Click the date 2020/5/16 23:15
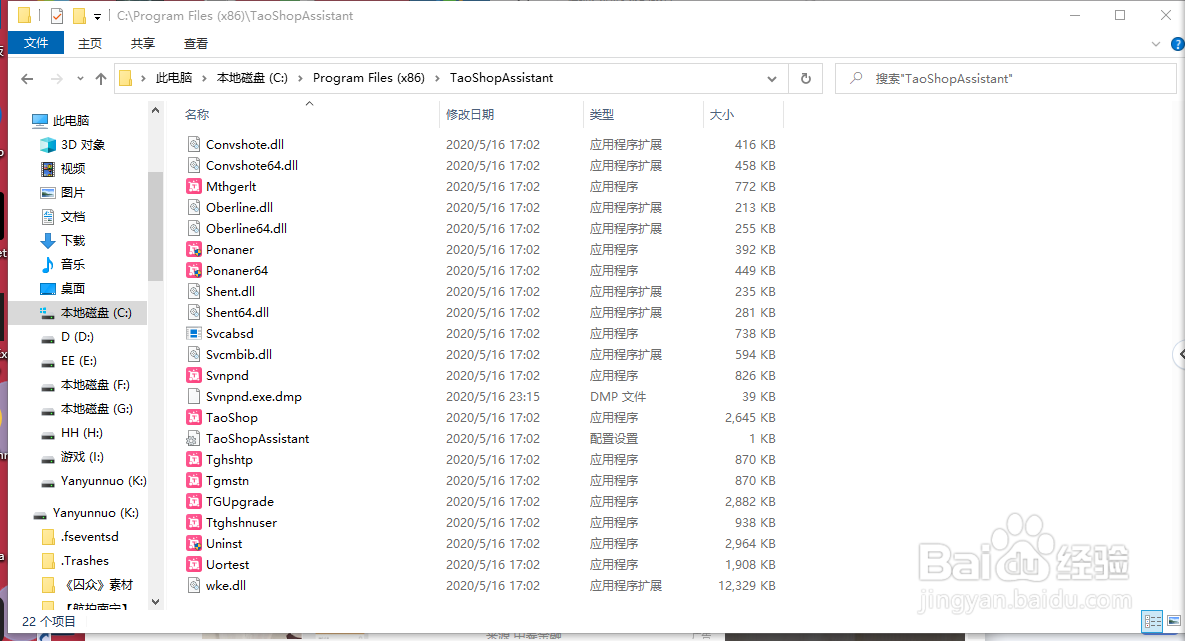This screenshot has height=641, width=1197. 492,397
